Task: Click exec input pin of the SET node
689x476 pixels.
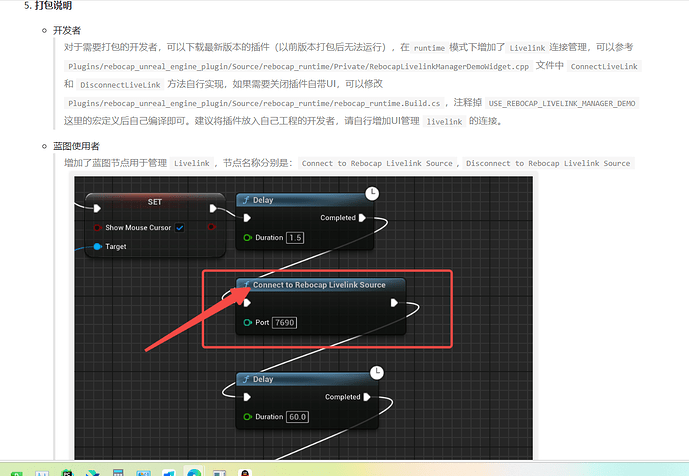Action: tap(97, 208)
